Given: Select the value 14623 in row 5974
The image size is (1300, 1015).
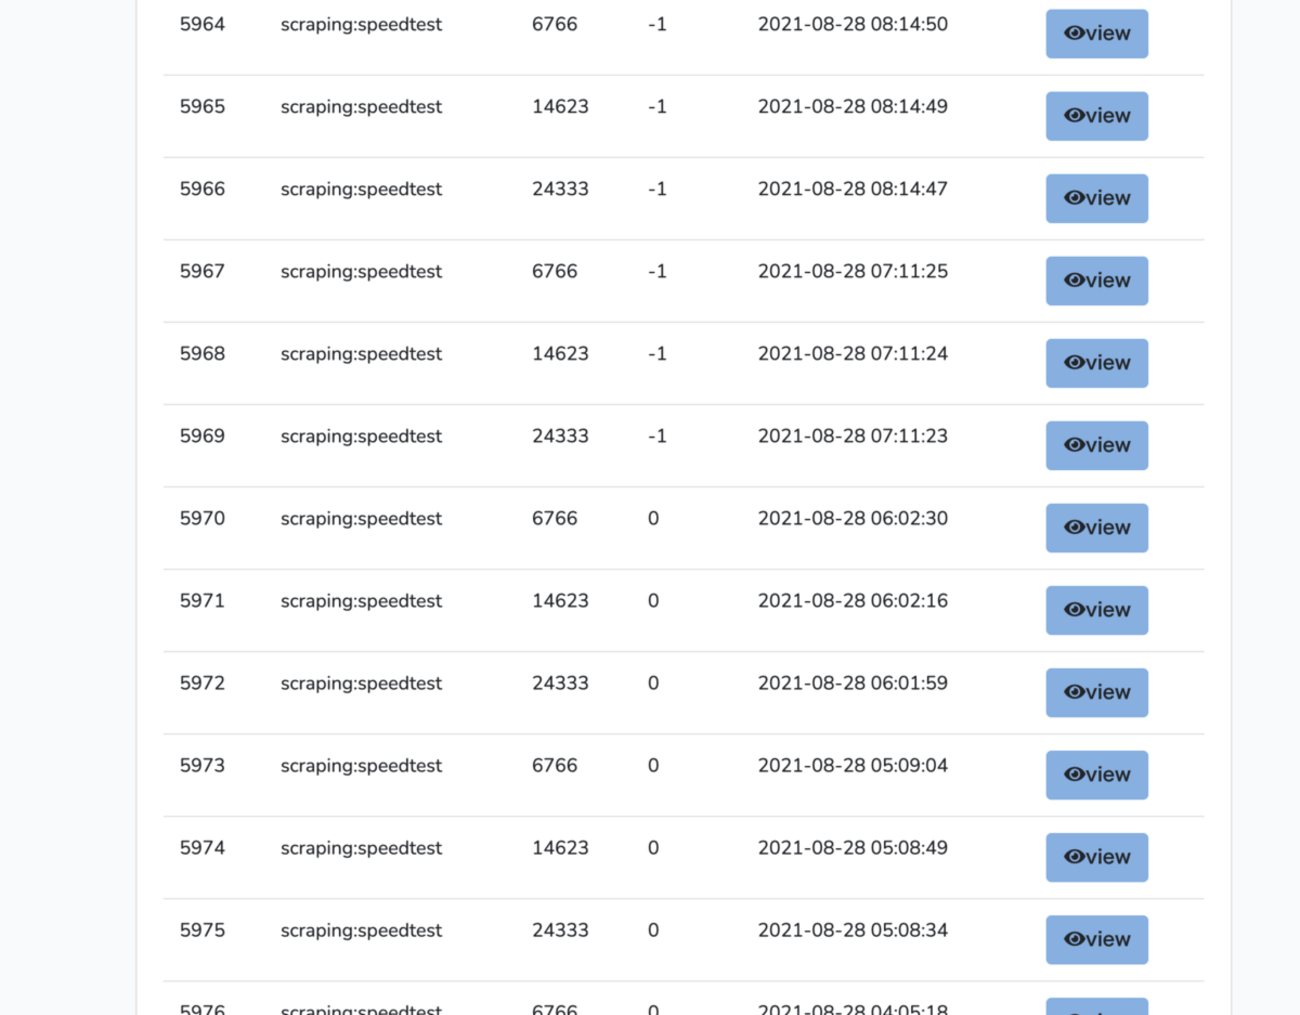Looking at the screenshot, I should pyautogui.click(x=560, y=848).
